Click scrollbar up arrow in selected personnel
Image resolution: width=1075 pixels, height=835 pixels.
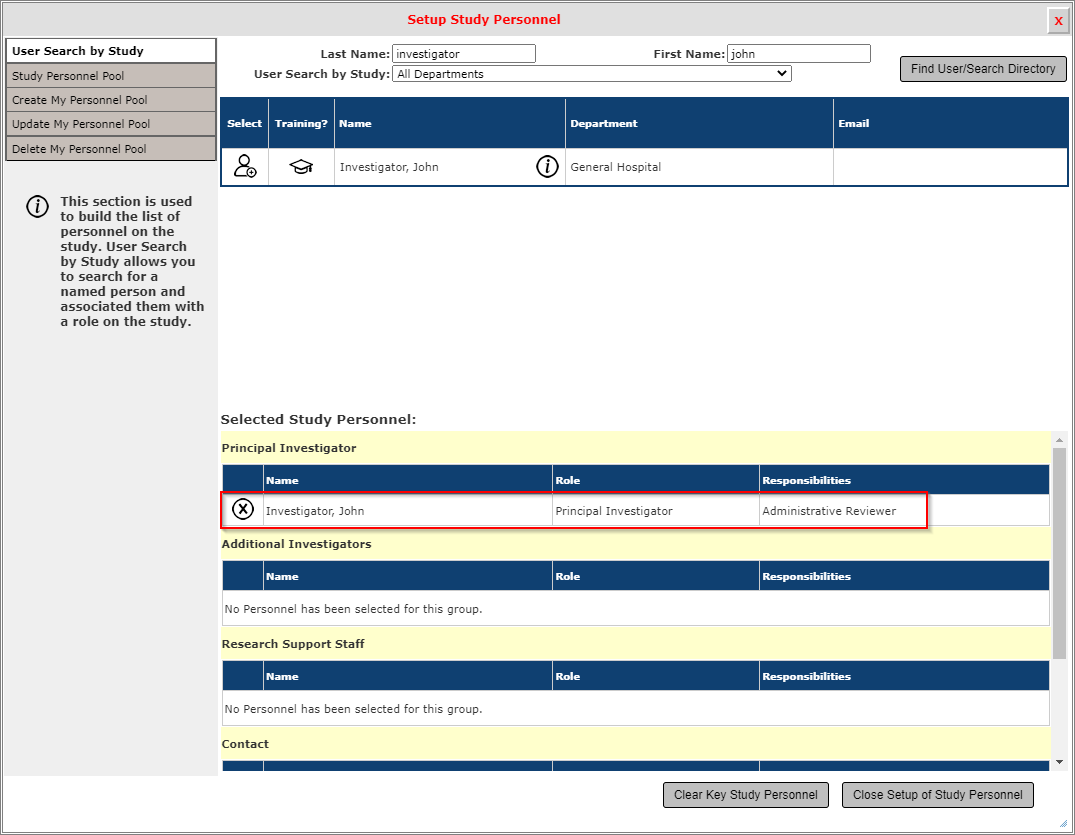coord(1059,440)
